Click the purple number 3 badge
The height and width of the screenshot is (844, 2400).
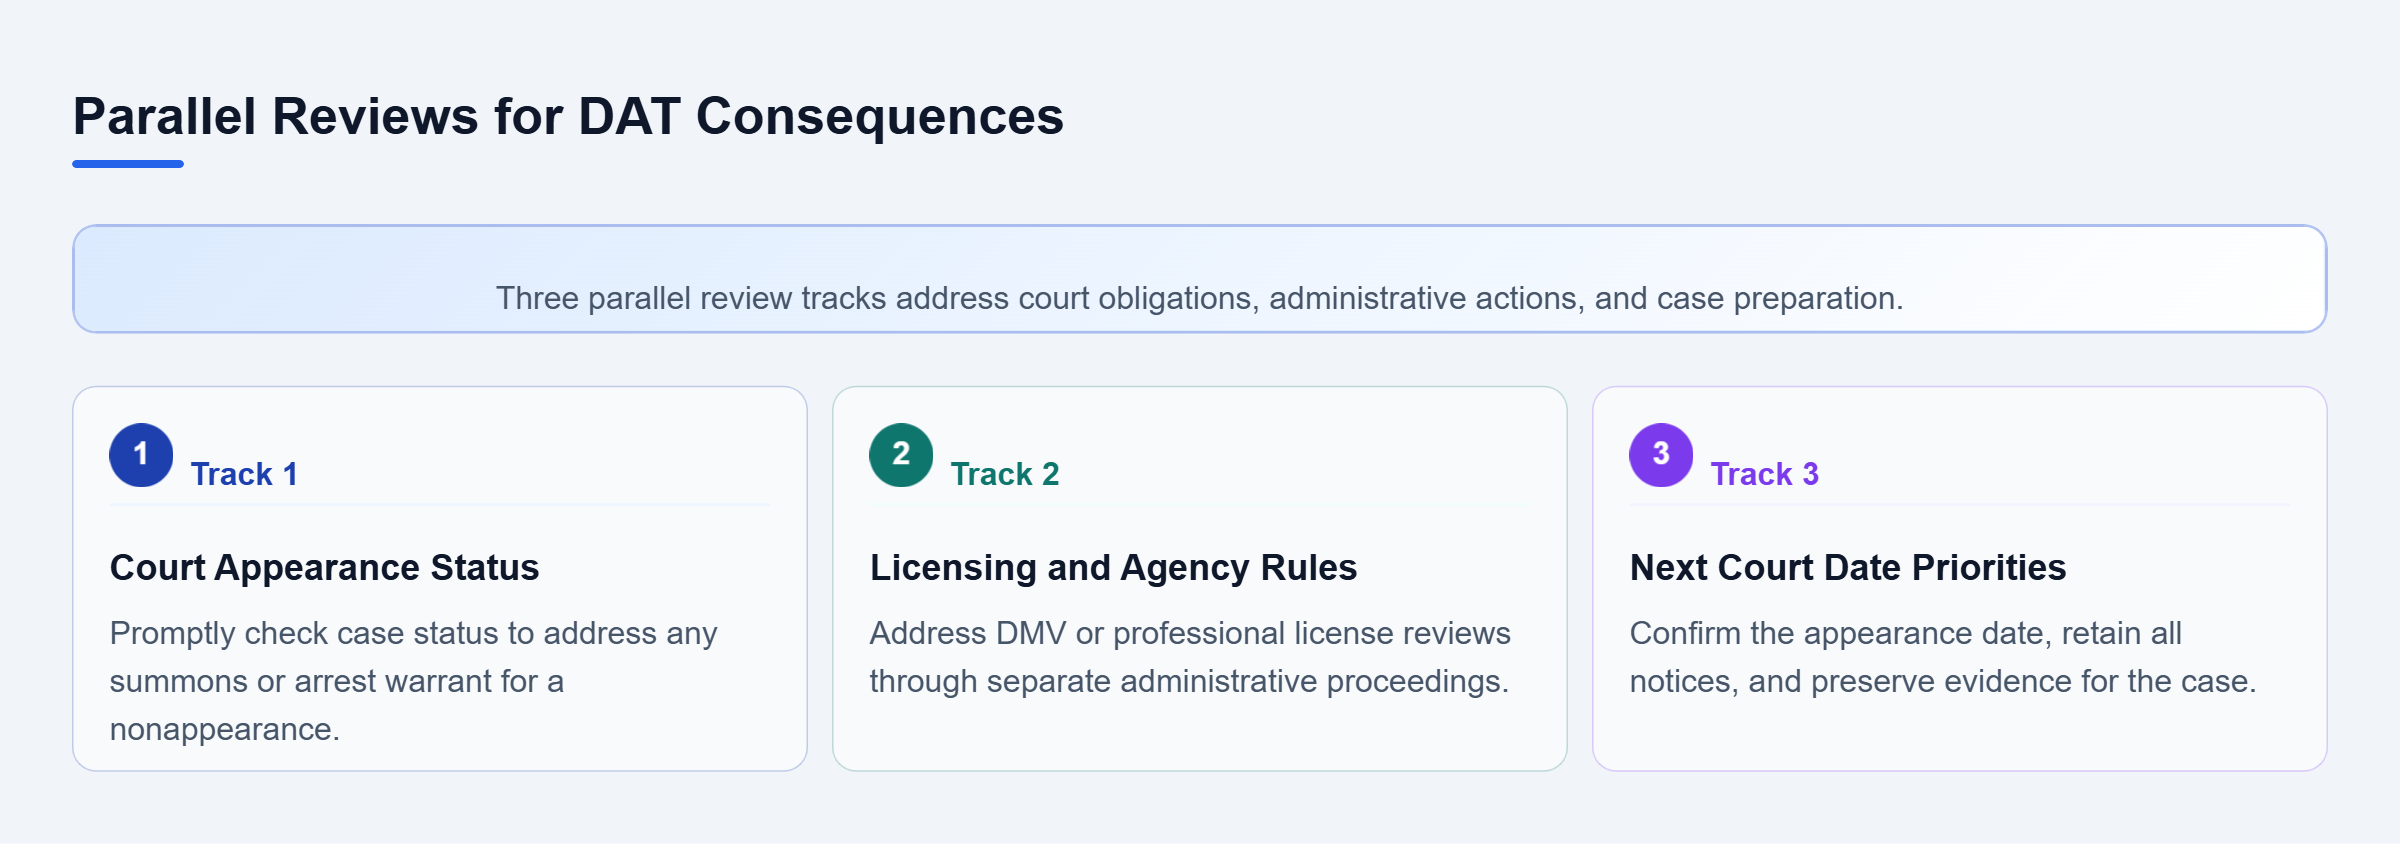point(1661,455)
